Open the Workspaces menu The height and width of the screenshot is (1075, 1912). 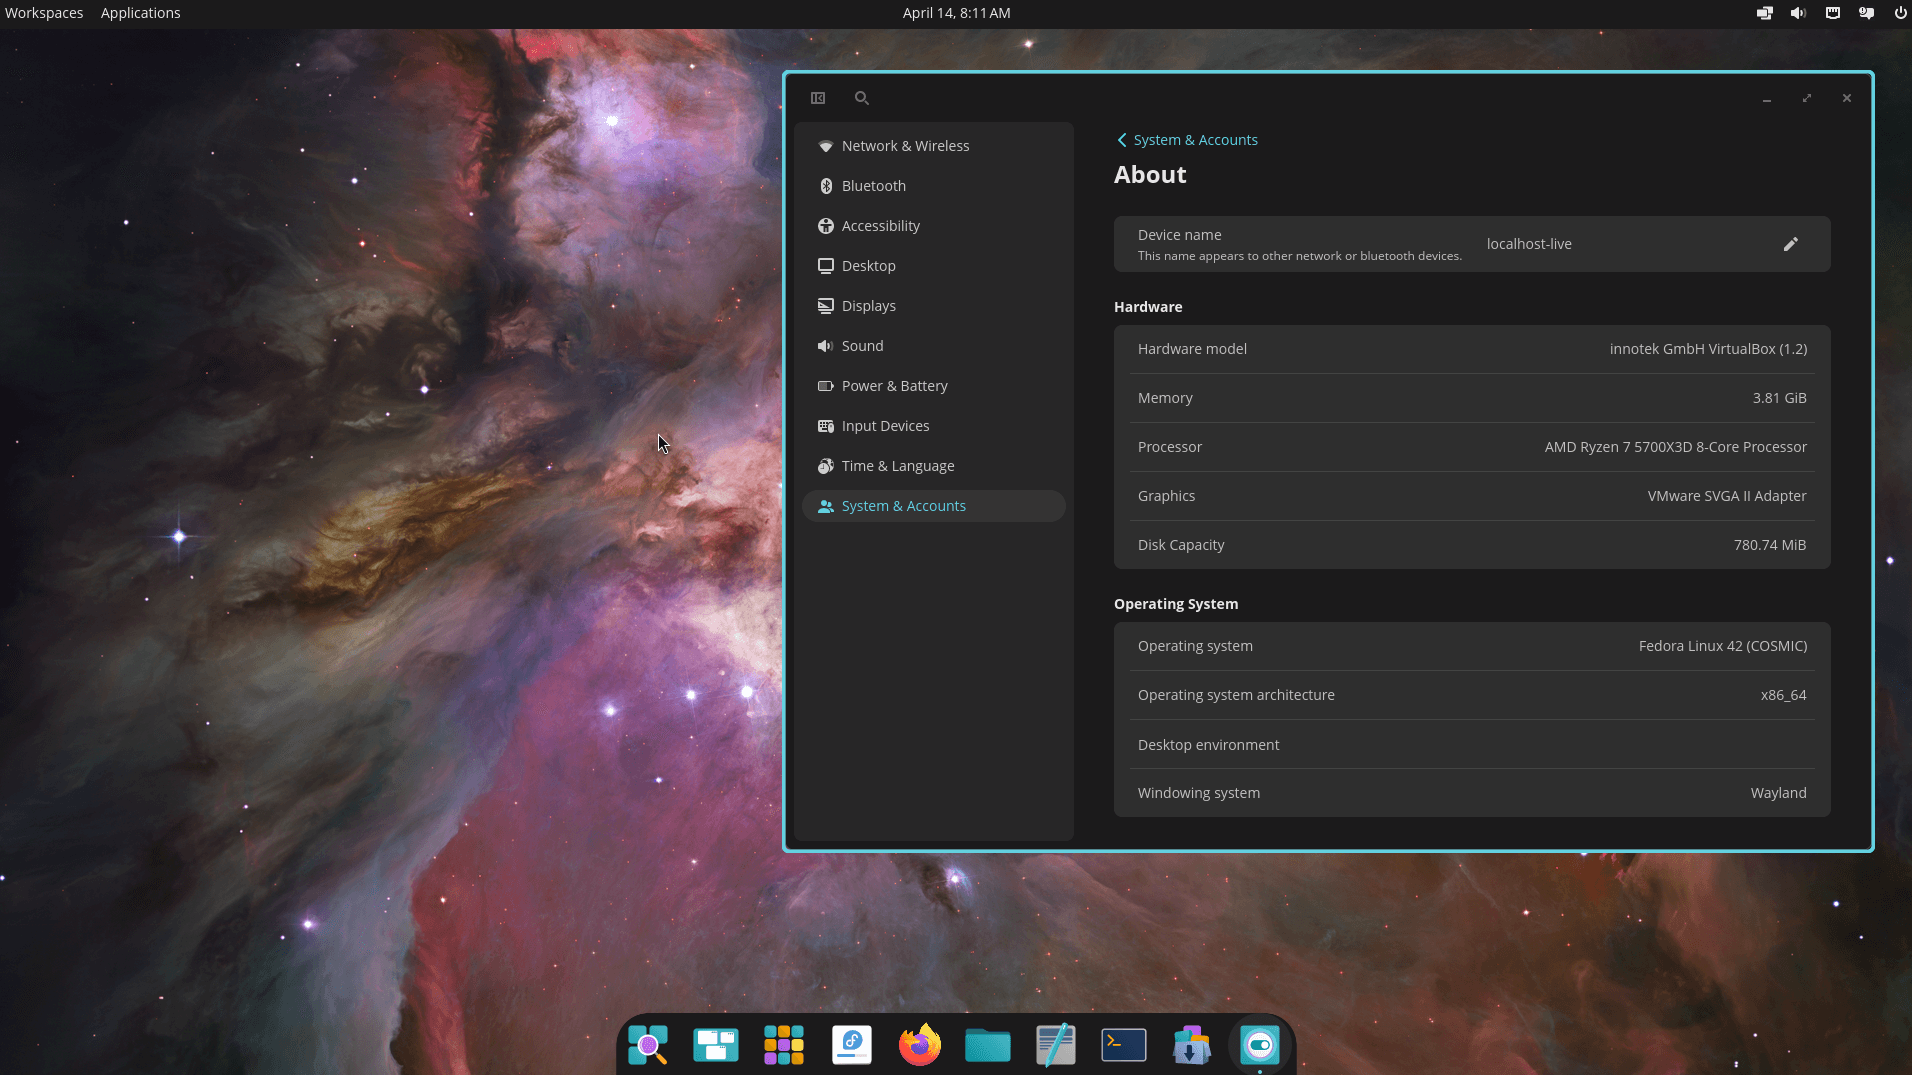43,13
